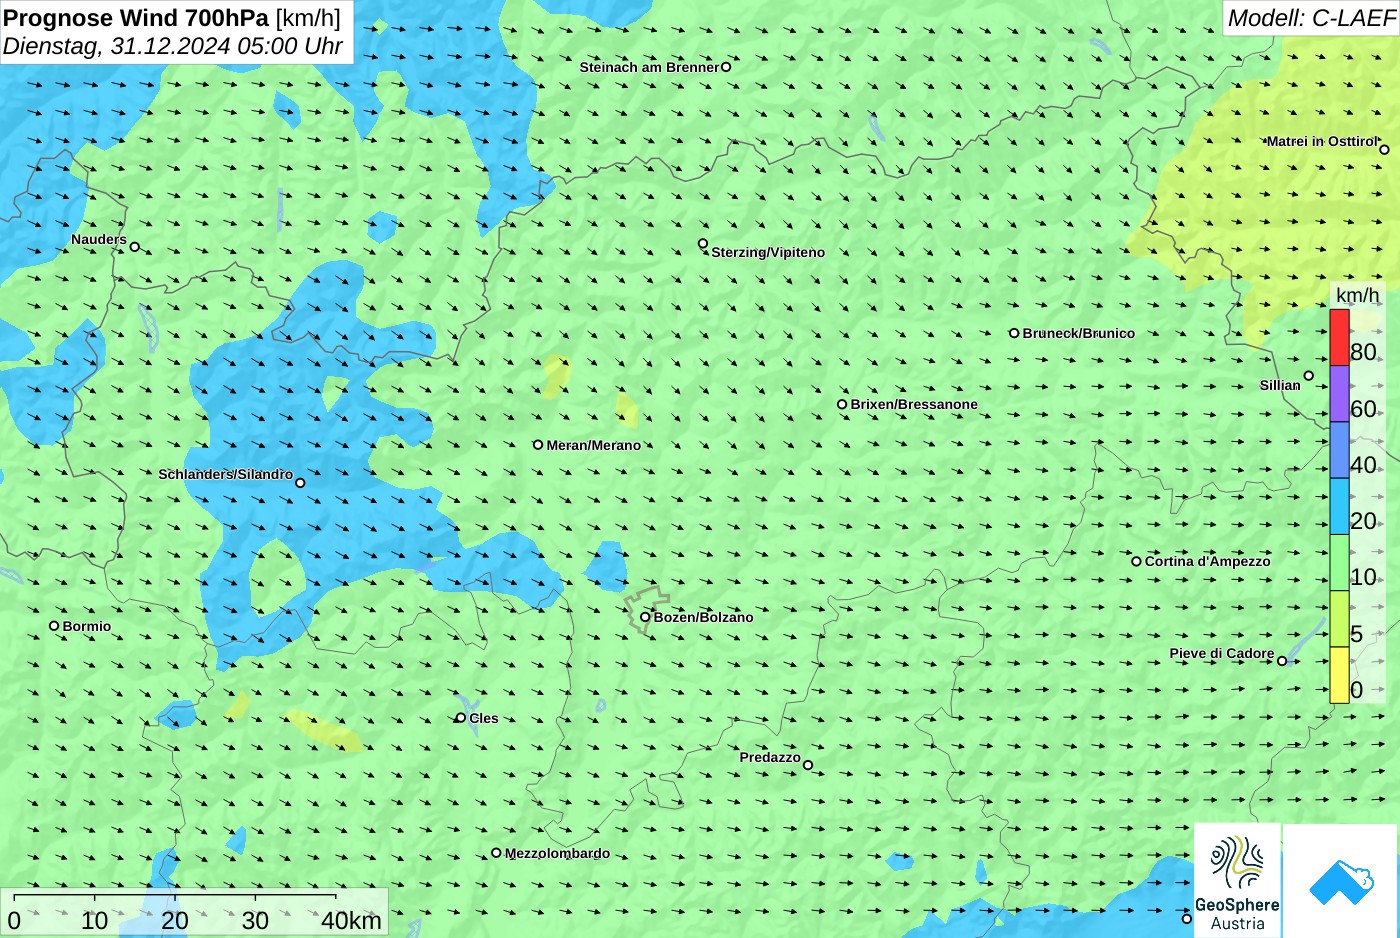Click the "30" tick on the distance scale
Screen dimensions: 1400x938
[x=255, y=920]
